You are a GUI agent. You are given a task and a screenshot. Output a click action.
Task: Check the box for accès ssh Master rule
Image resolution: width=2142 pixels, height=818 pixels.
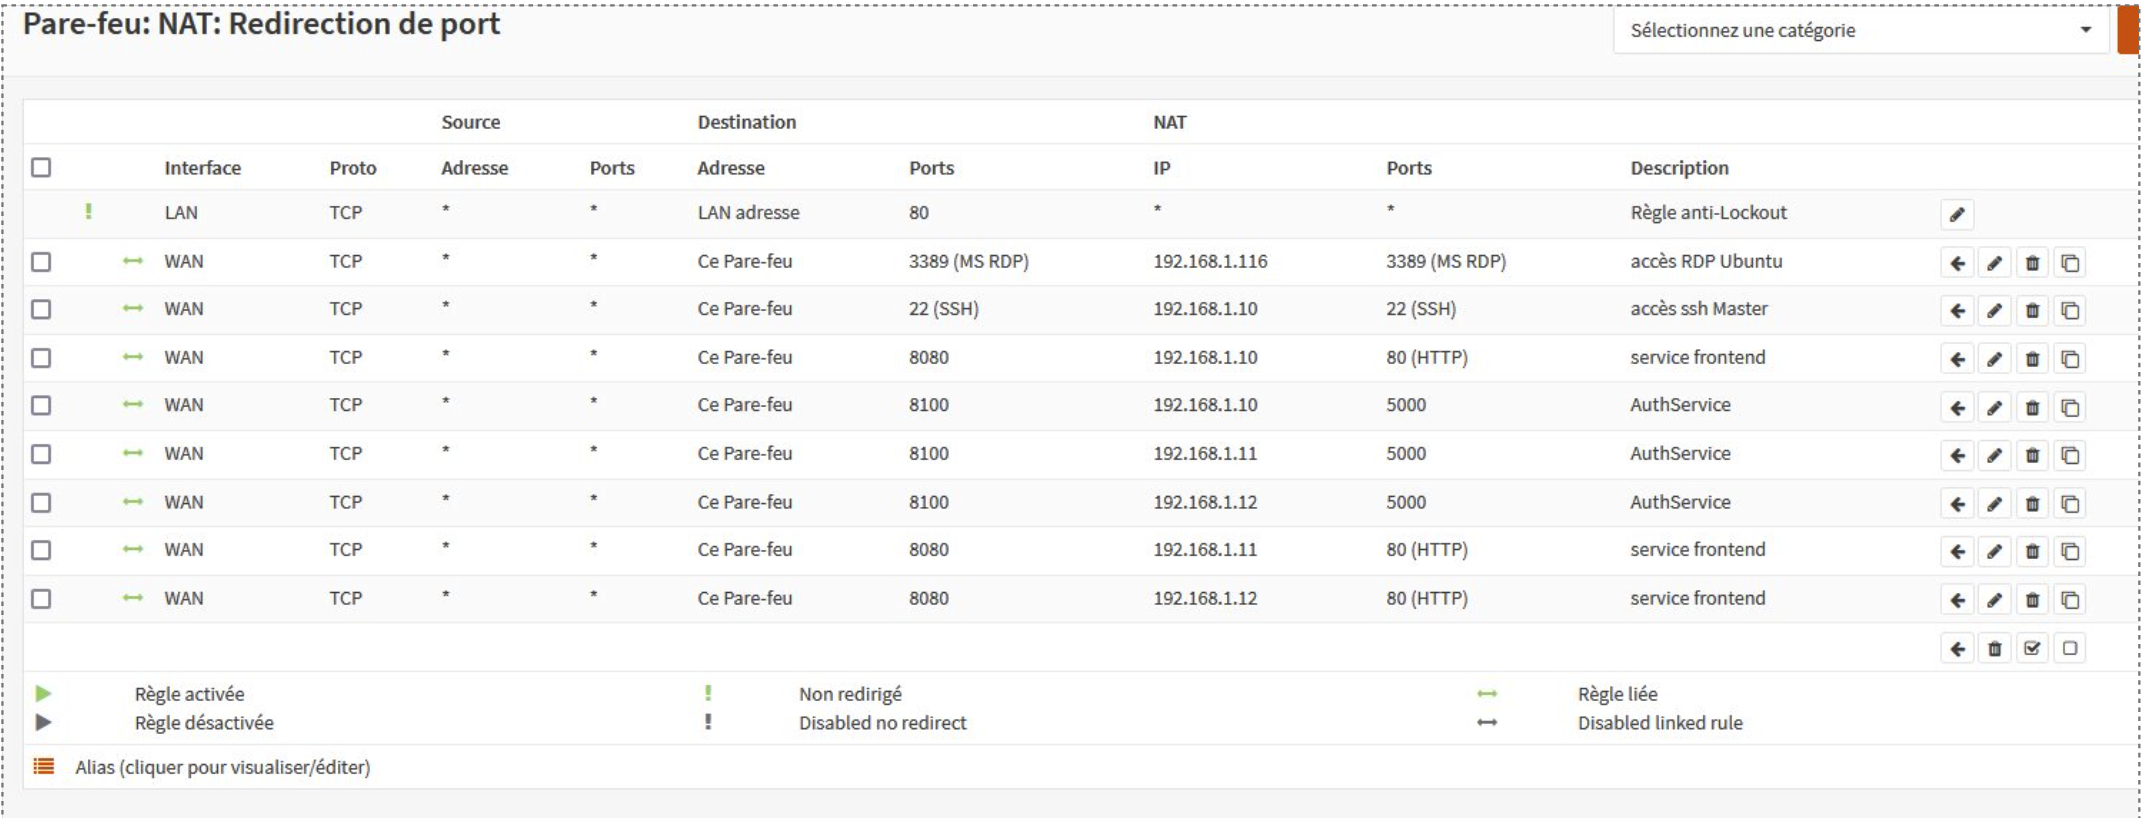click(x=41, y=309)
